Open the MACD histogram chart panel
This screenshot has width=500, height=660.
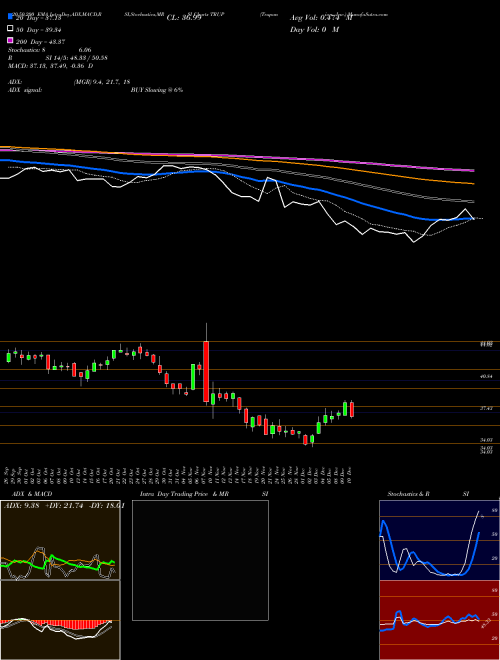60,620
